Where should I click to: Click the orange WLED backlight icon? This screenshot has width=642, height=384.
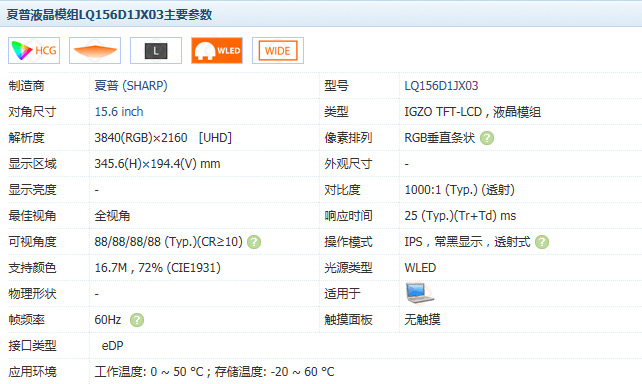pyautogui.click(x=217, y=50)
